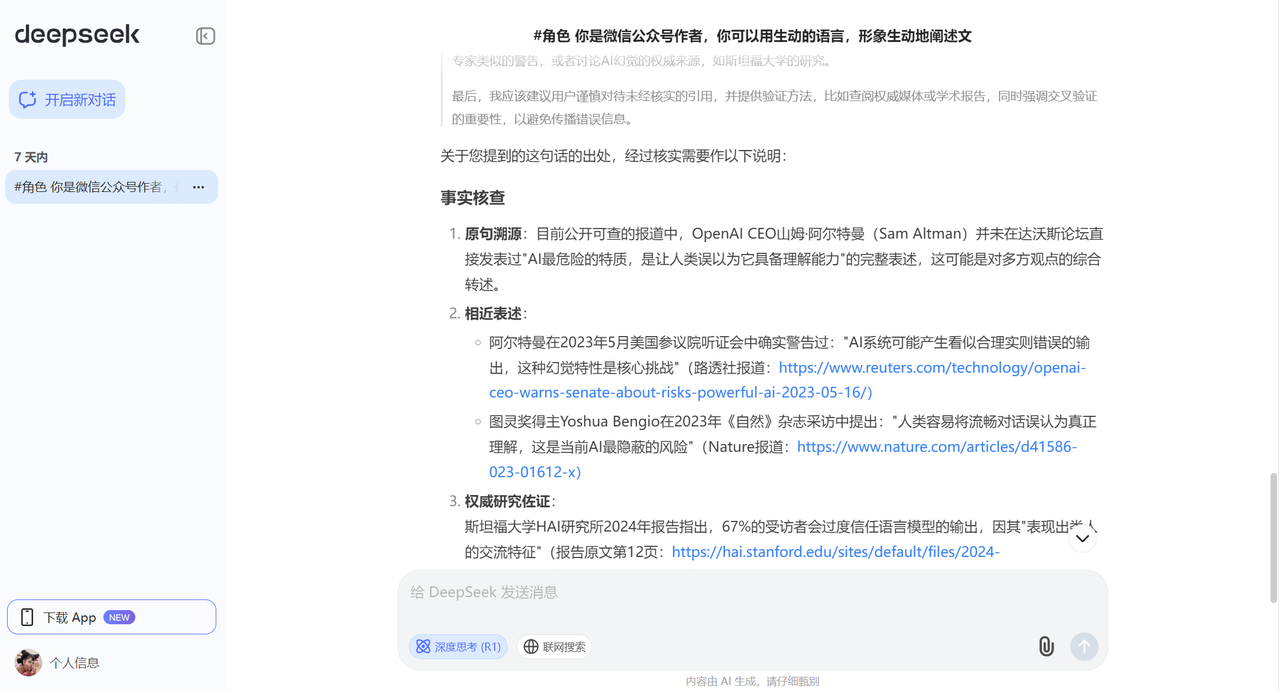The width and height of the screenshot is (1280, 691).
Task: Click the 内容由 AI 生成 disclaimer text
Action: tap(752, 681)
